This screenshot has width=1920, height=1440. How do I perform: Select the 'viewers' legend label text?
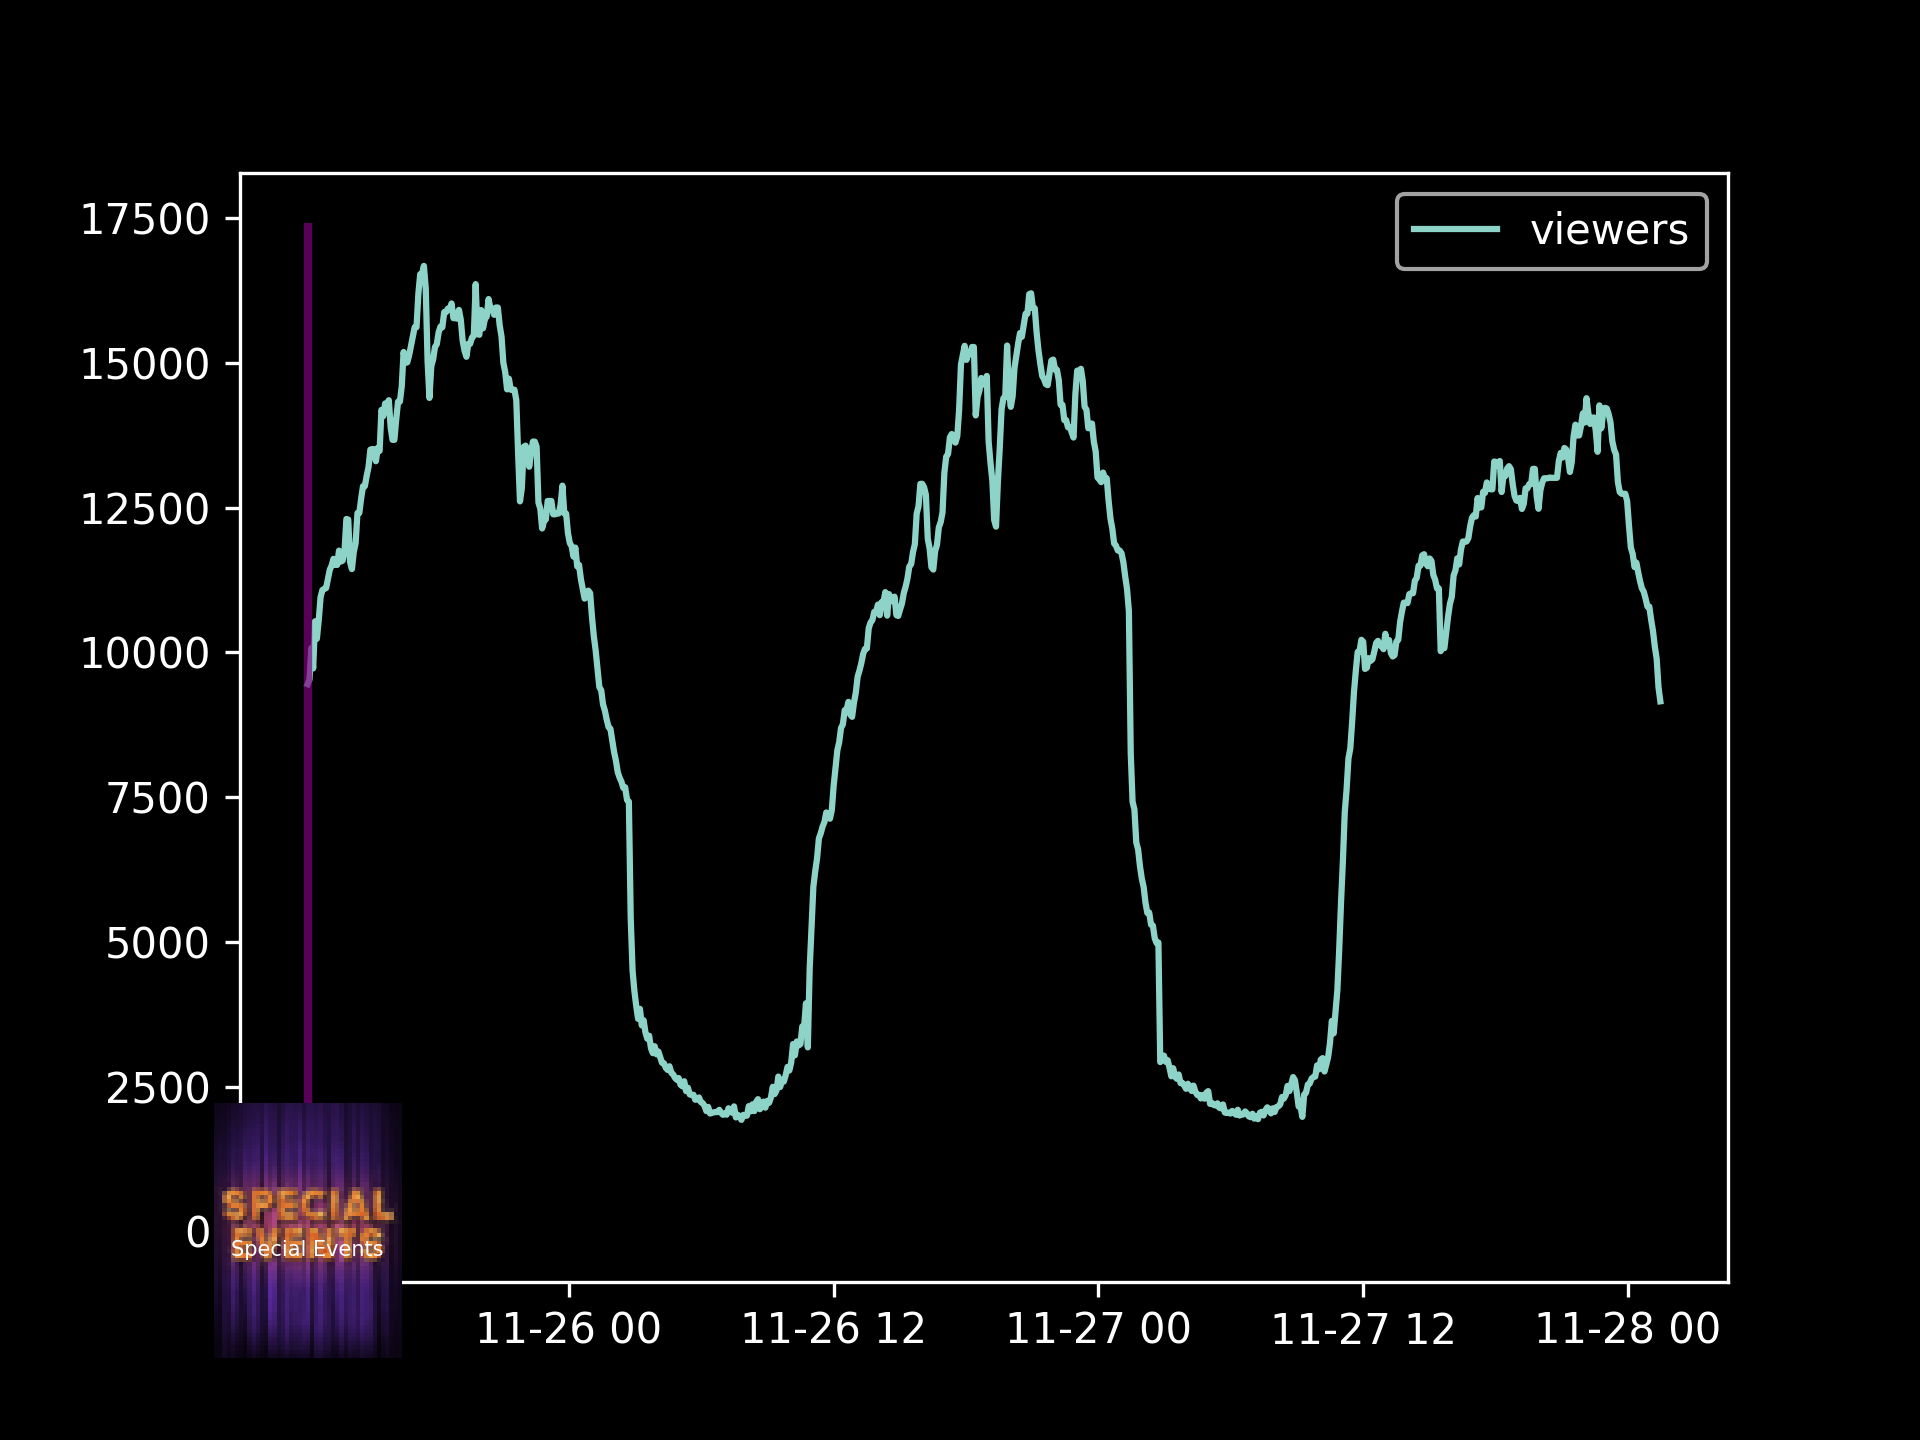click(x=1608, y=230)
